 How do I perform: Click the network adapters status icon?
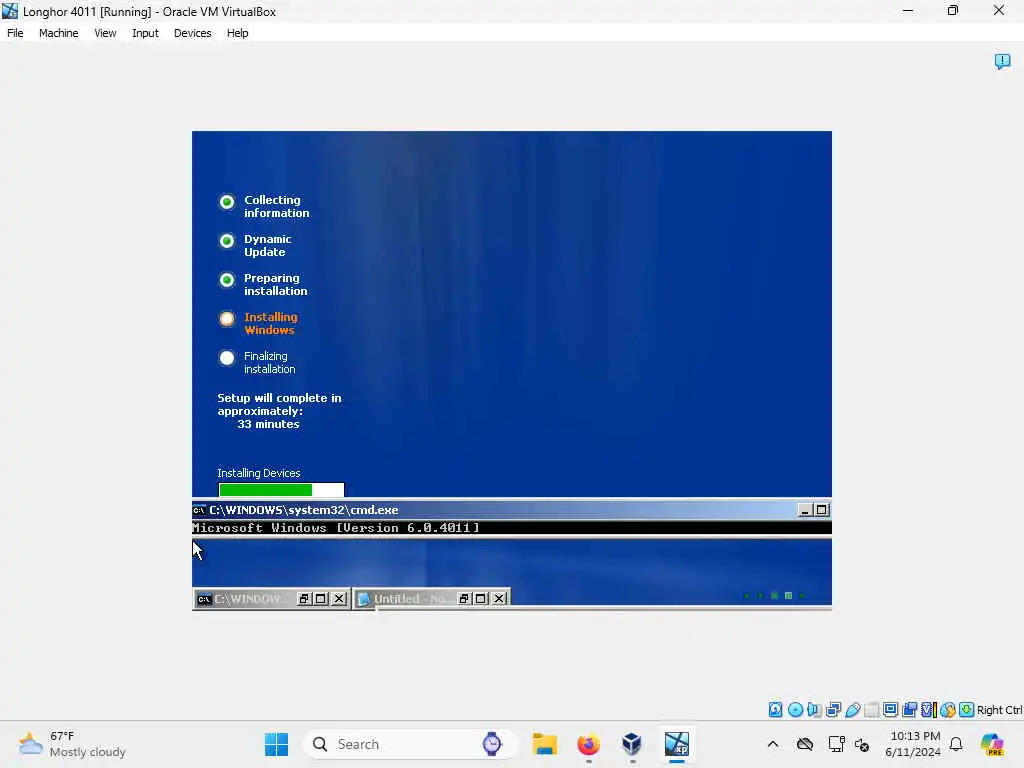click(833, 710)
